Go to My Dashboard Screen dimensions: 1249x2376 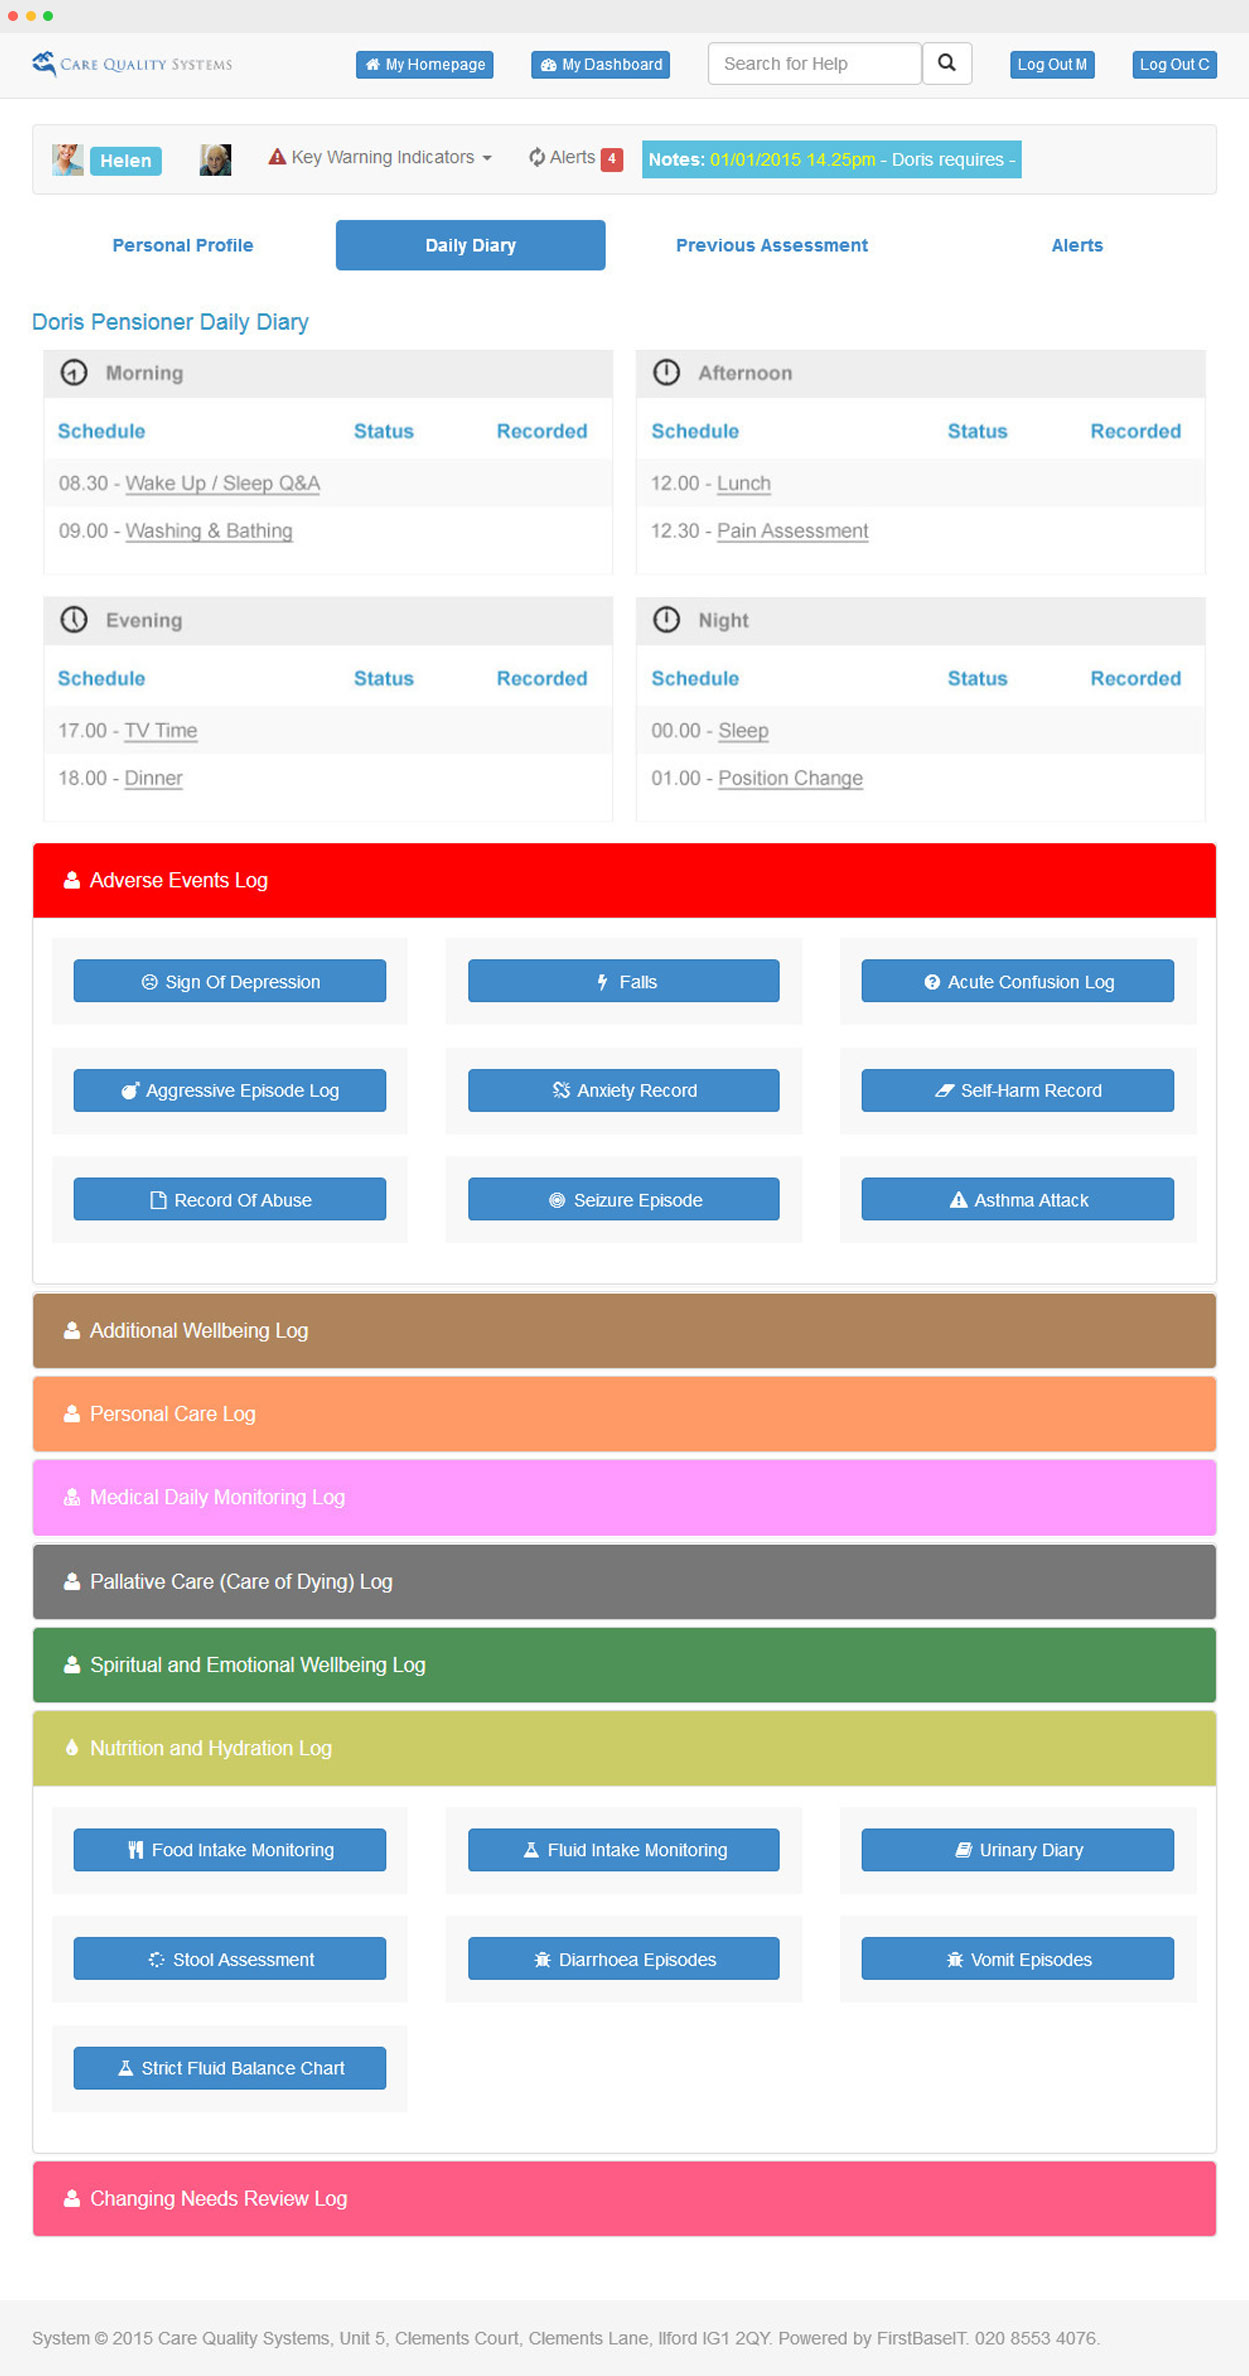click(x=600, y=65)
